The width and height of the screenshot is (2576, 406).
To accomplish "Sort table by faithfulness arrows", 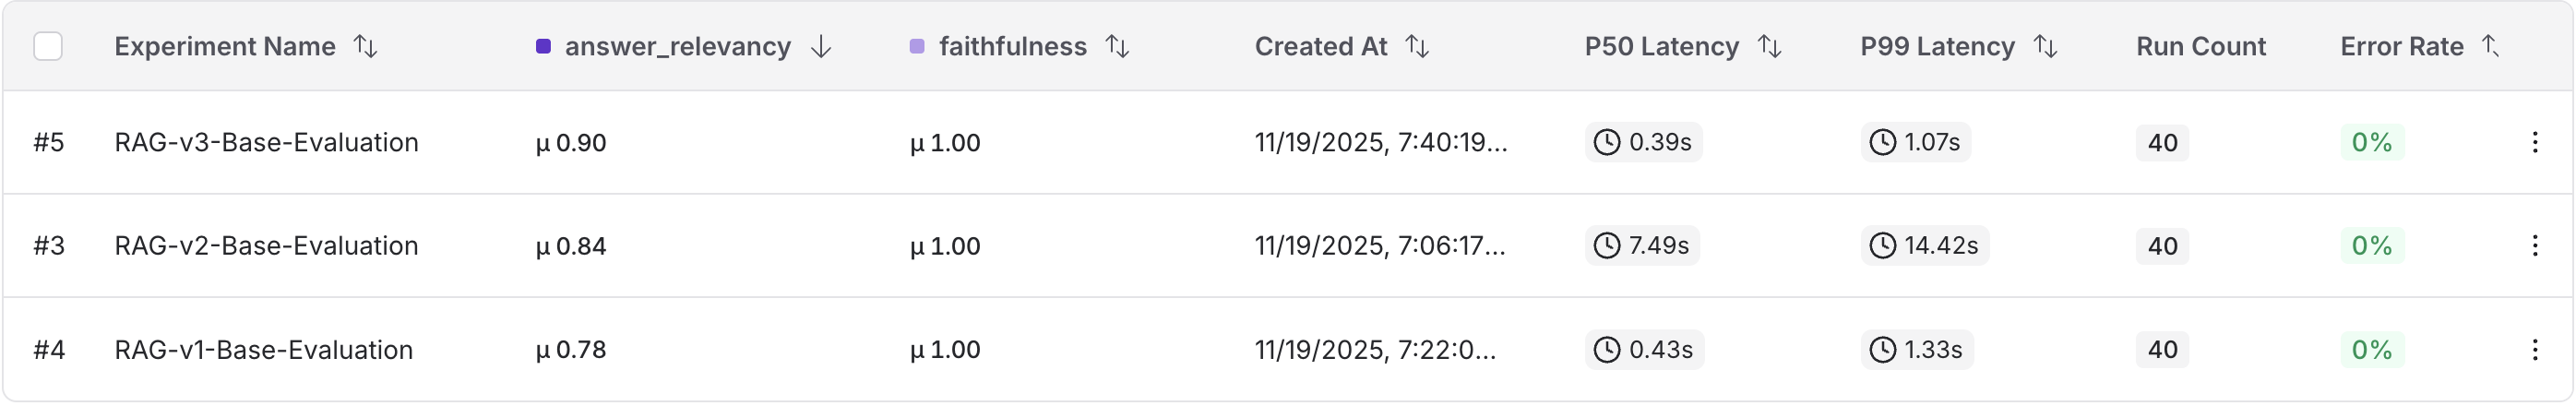I will (1117, 46).
